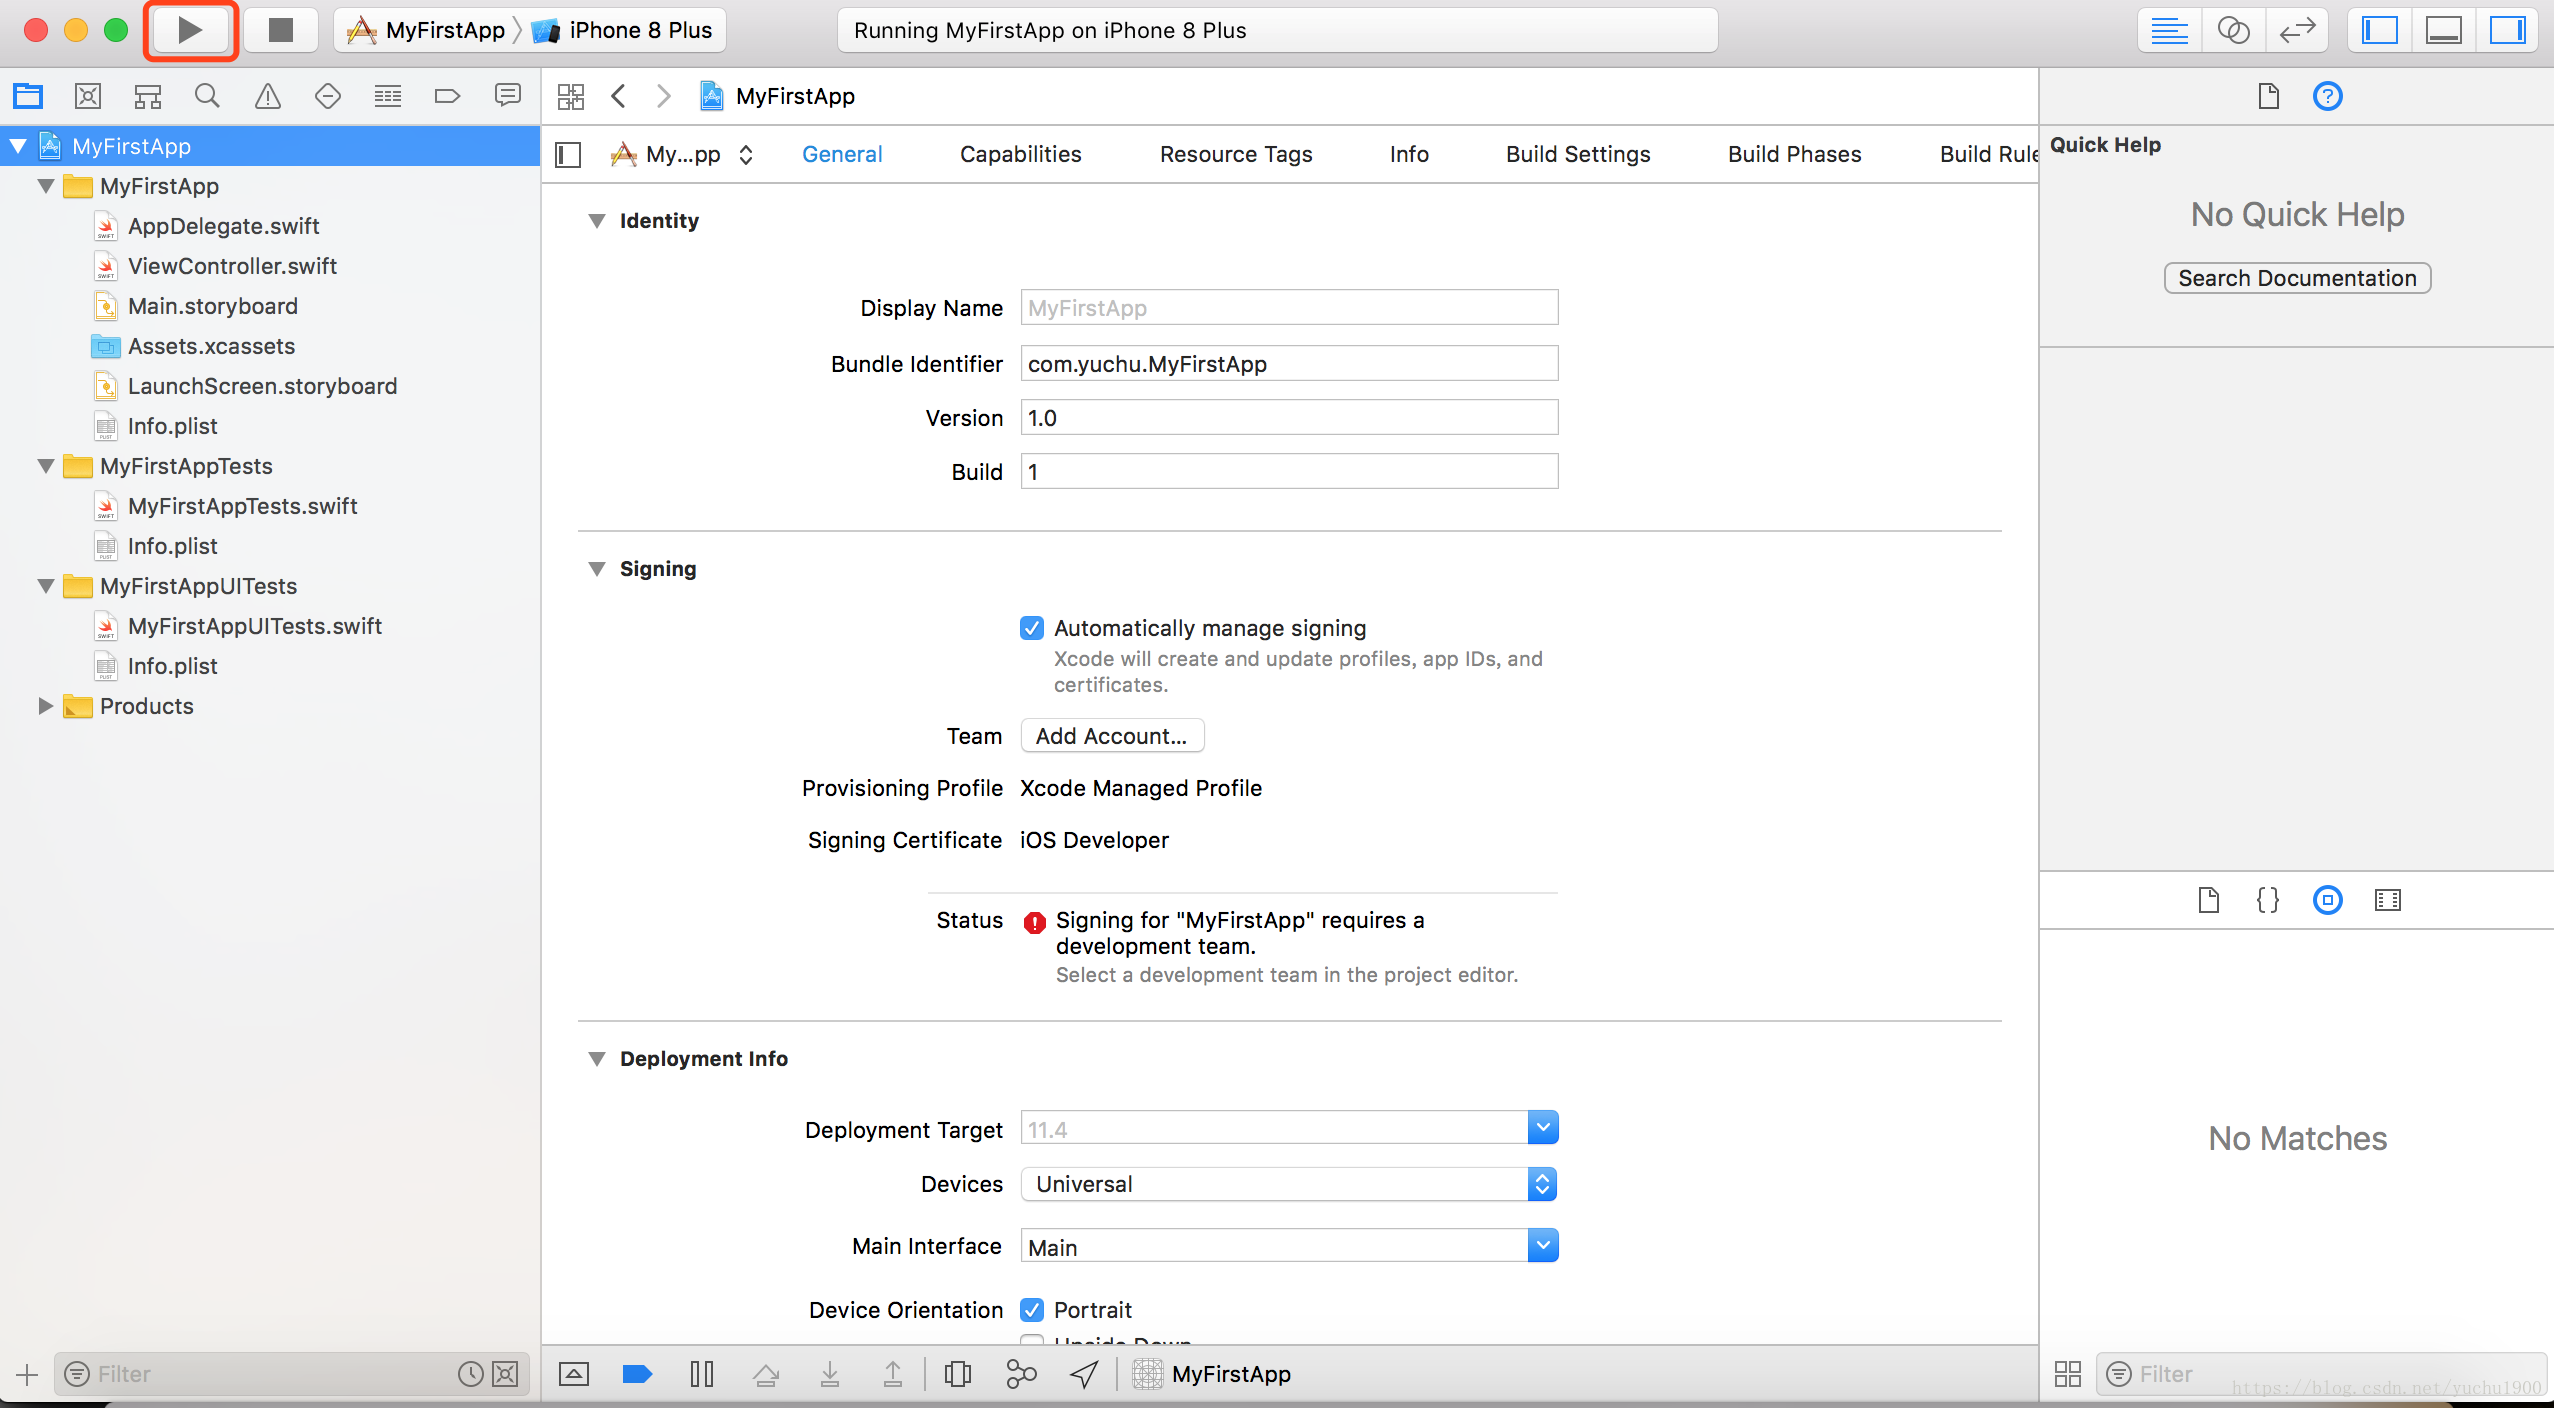Uncheck Automatically manage signing
This screenshot has width=2554, height=1408.
(1032, 628)
